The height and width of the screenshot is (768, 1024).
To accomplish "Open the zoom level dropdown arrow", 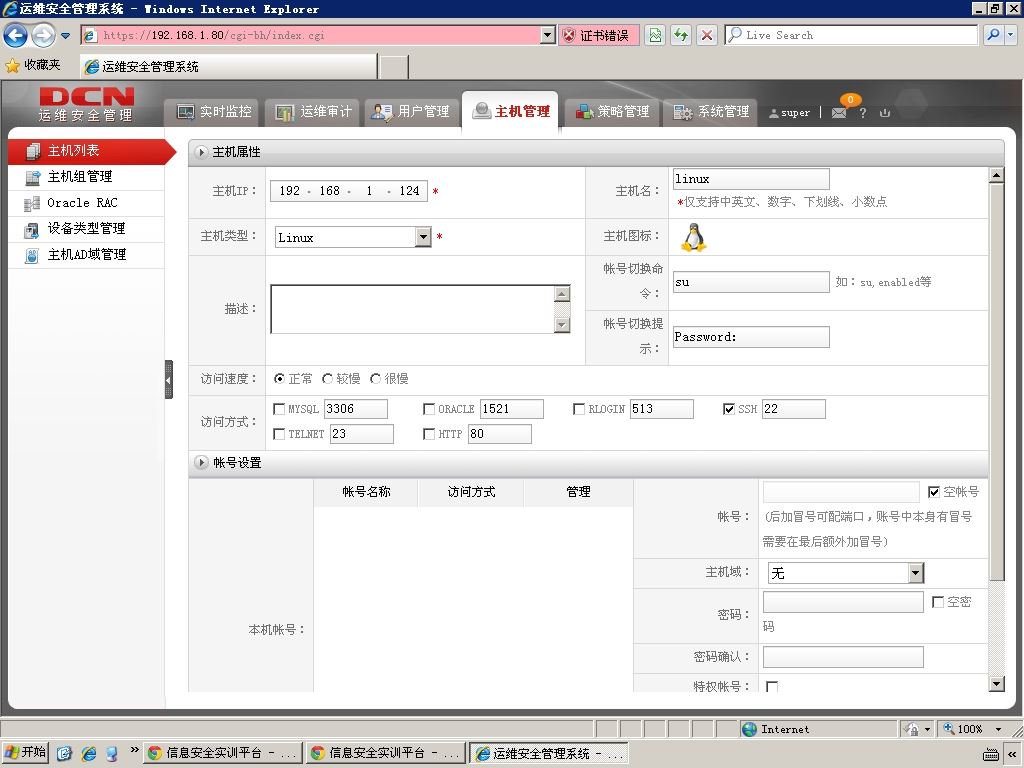I will click(999, 729).
